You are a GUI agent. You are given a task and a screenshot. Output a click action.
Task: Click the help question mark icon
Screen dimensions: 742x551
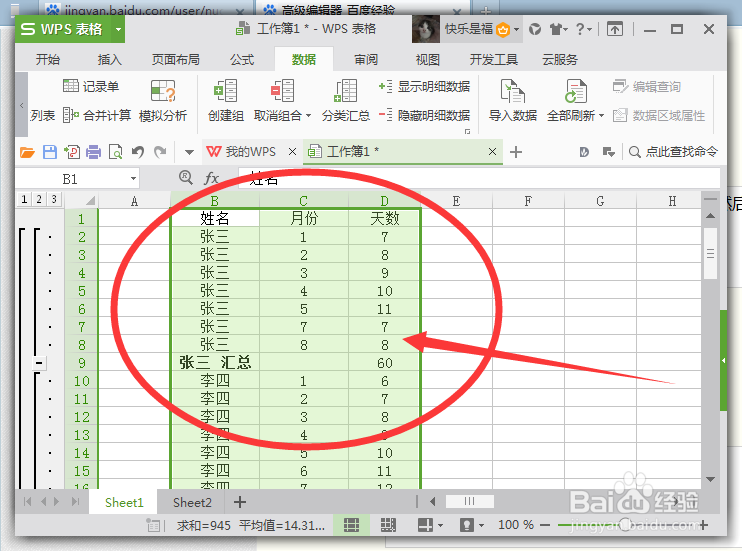coord(580,29)
